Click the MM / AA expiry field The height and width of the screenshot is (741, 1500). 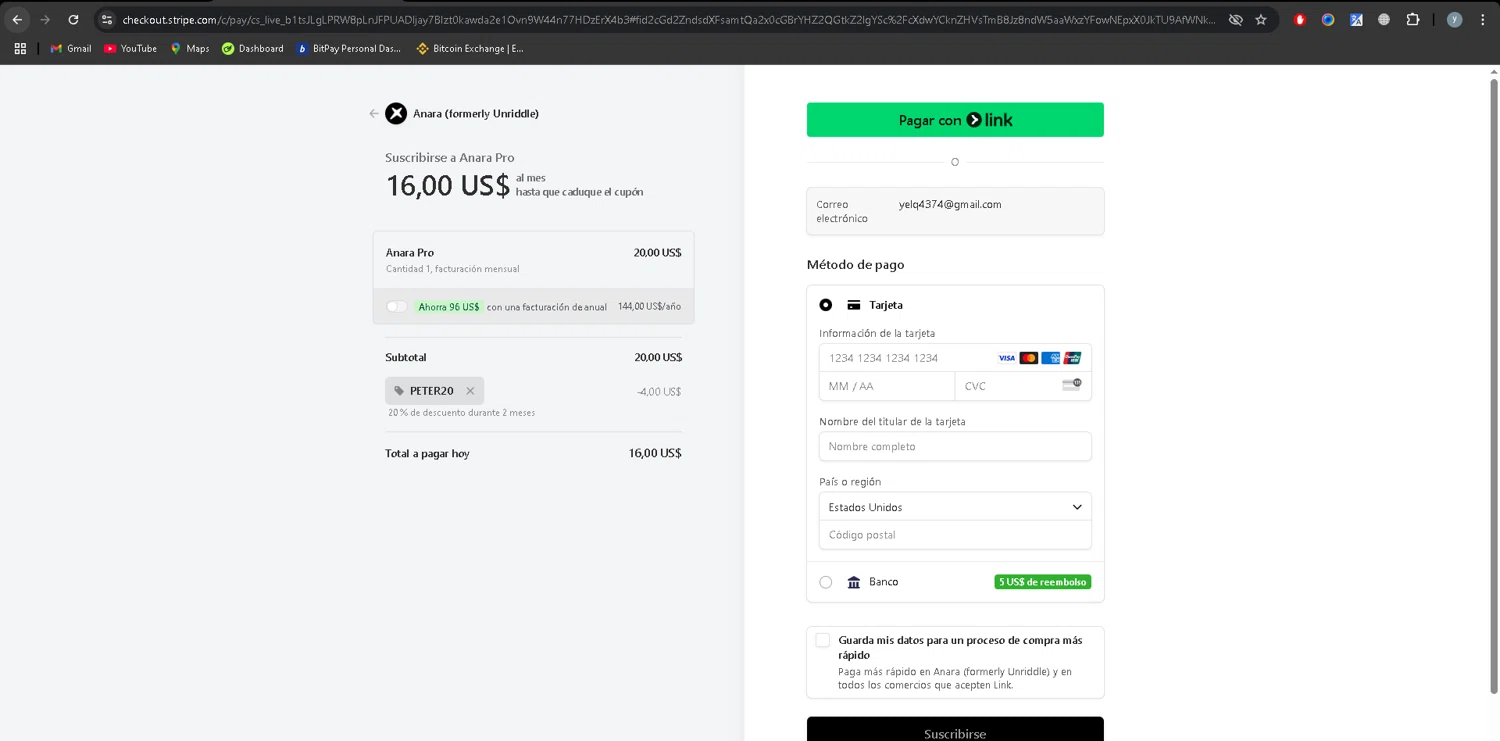[x=887, y=386]
